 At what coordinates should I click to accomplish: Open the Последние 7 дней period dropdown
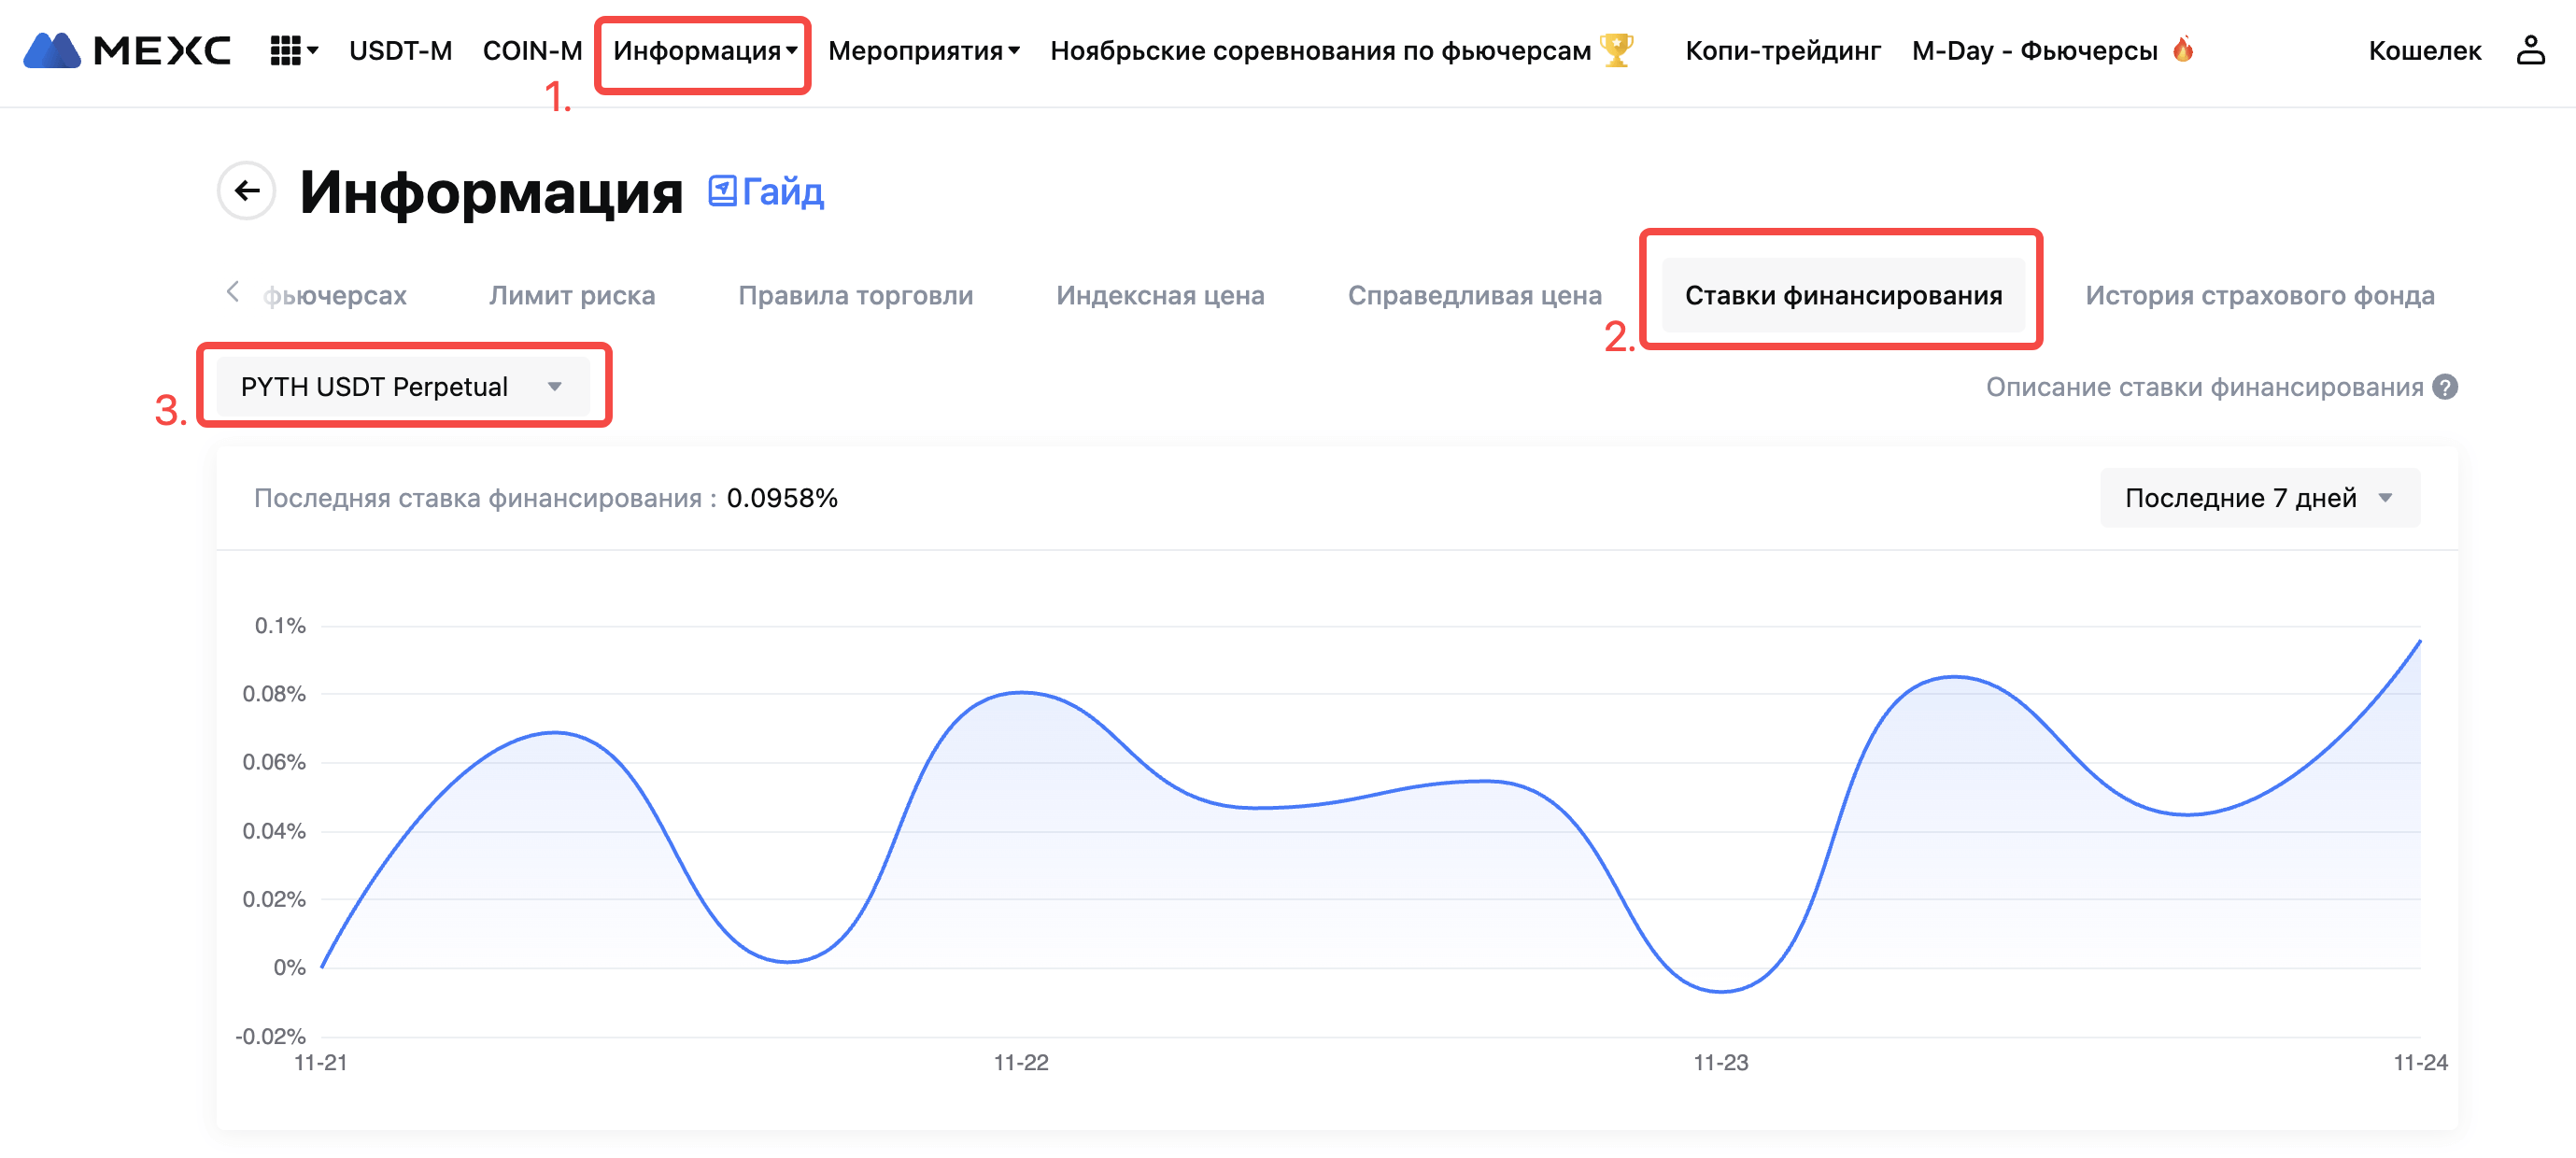(x=2258, y=498)
